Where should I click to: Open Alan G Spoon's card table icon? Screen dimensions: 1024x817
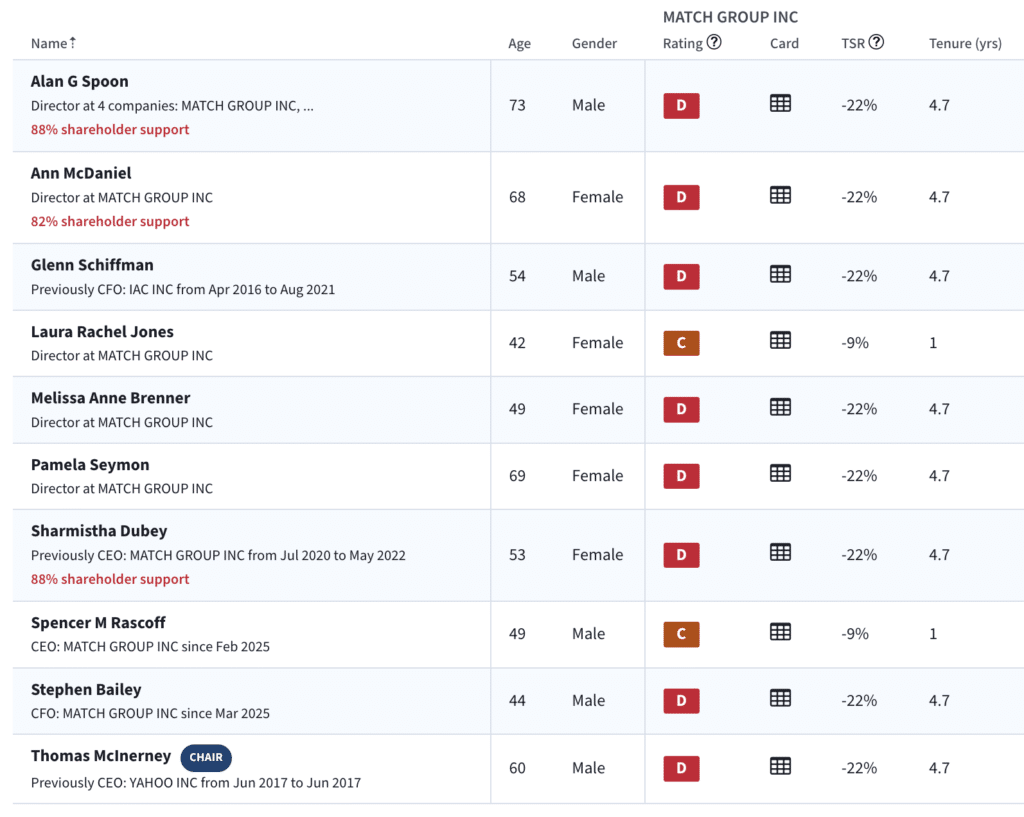[x=780, y=104]
